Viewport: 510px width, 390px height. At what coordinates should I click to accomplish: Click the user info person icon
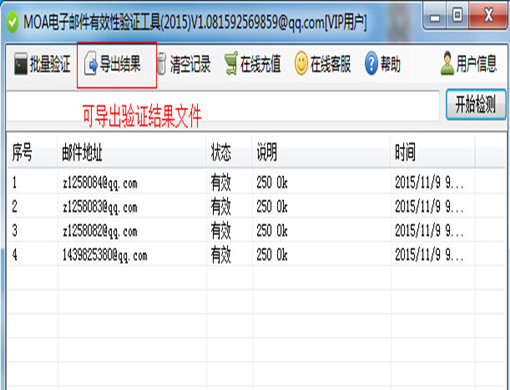point(447,63)
